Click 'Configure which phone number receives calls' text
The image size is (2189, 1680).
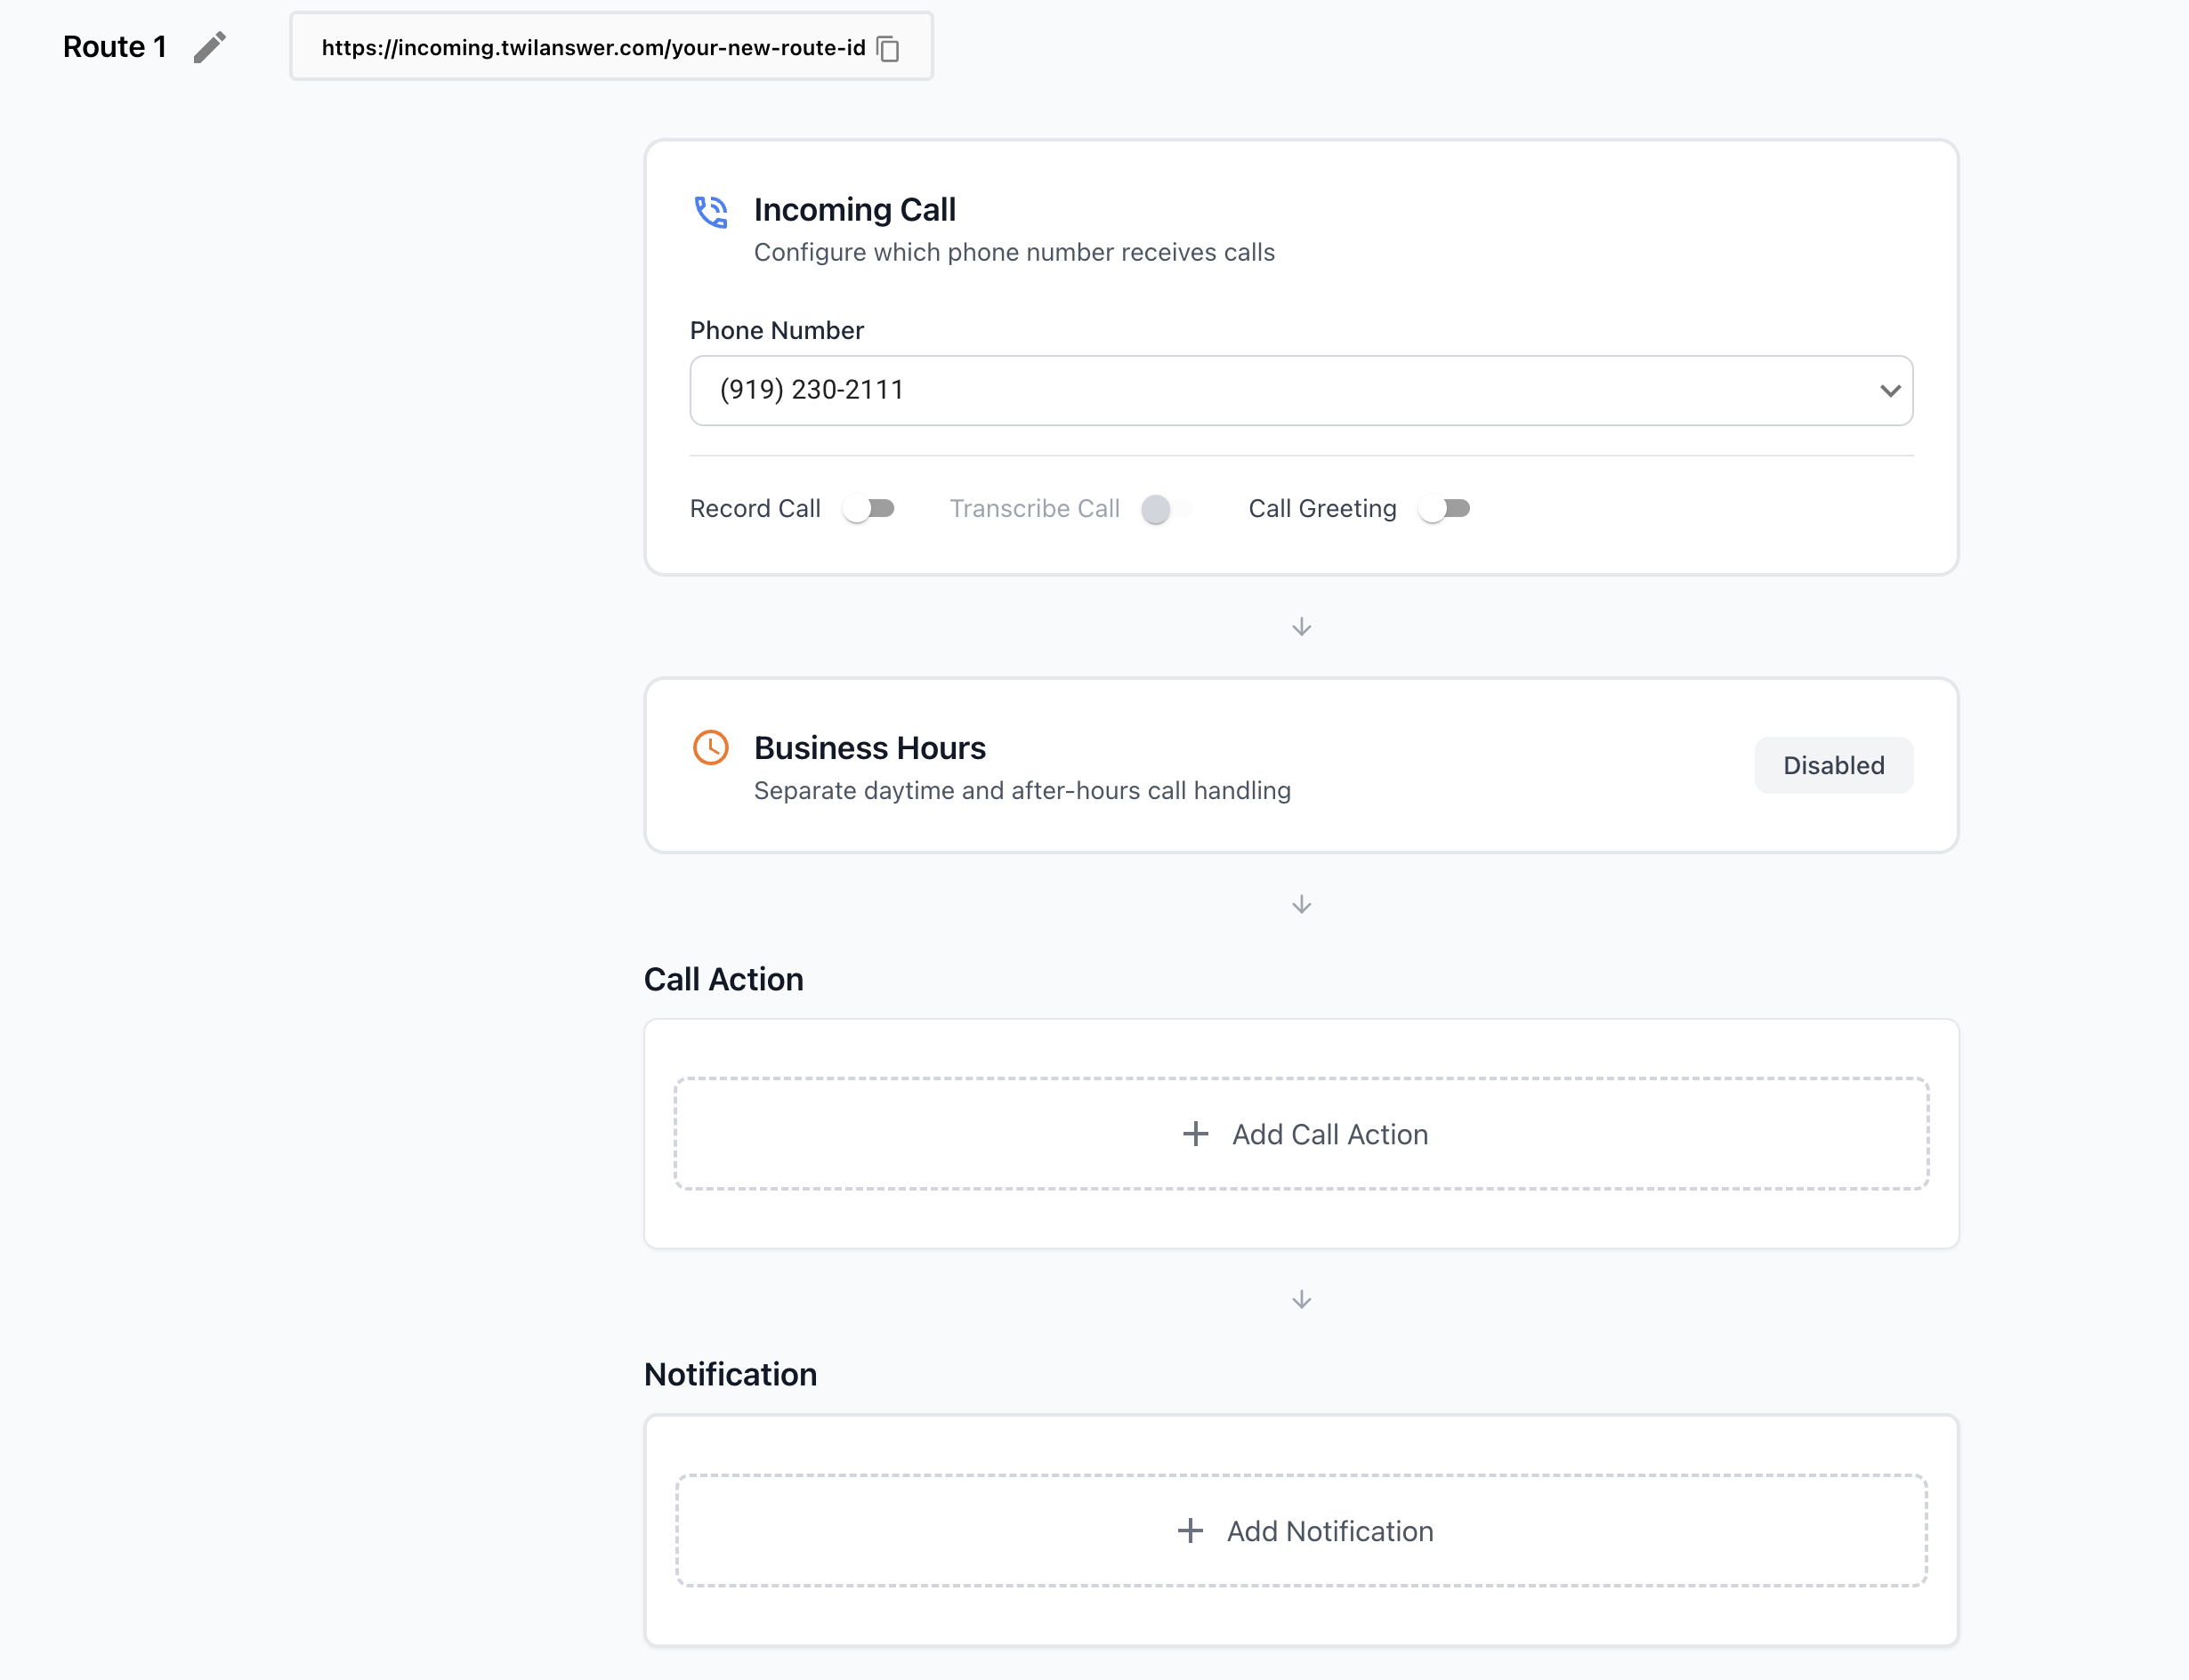(x=1014, y=253)
